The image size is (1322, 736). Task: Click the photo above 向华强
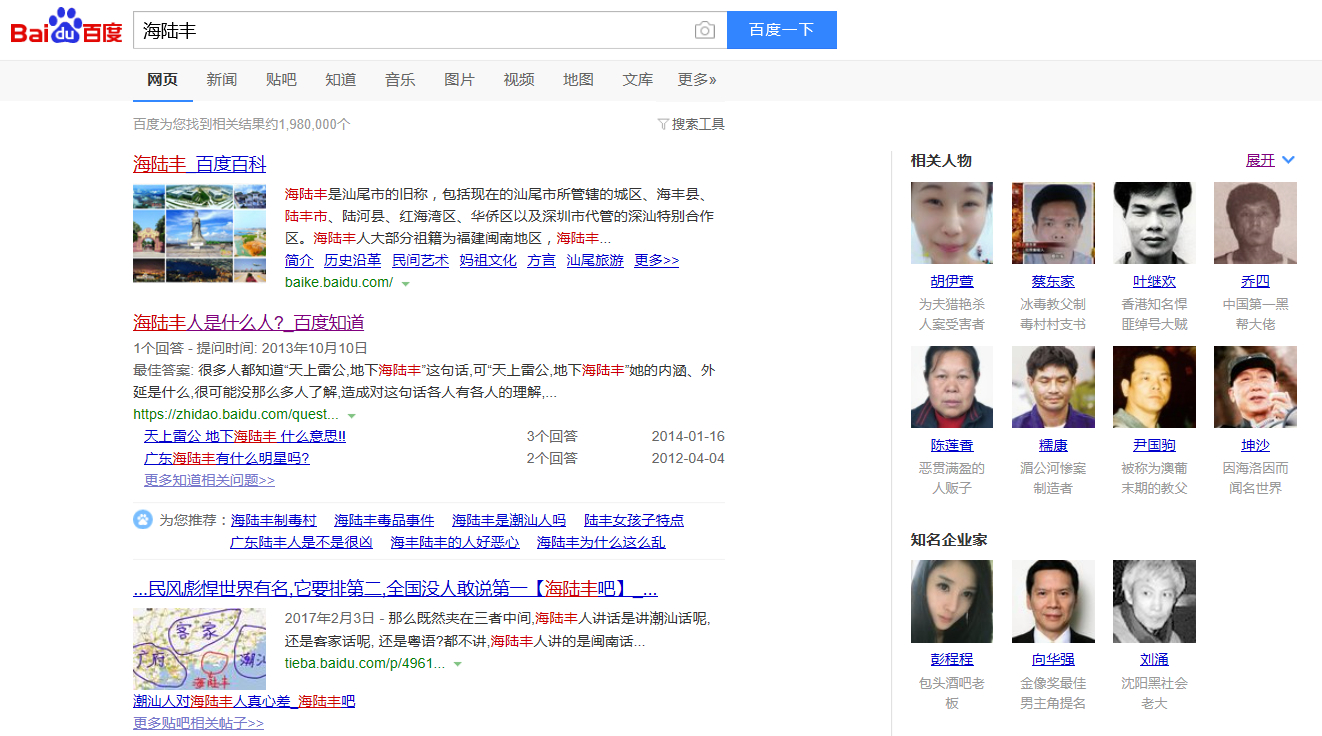click(1053, 601)
